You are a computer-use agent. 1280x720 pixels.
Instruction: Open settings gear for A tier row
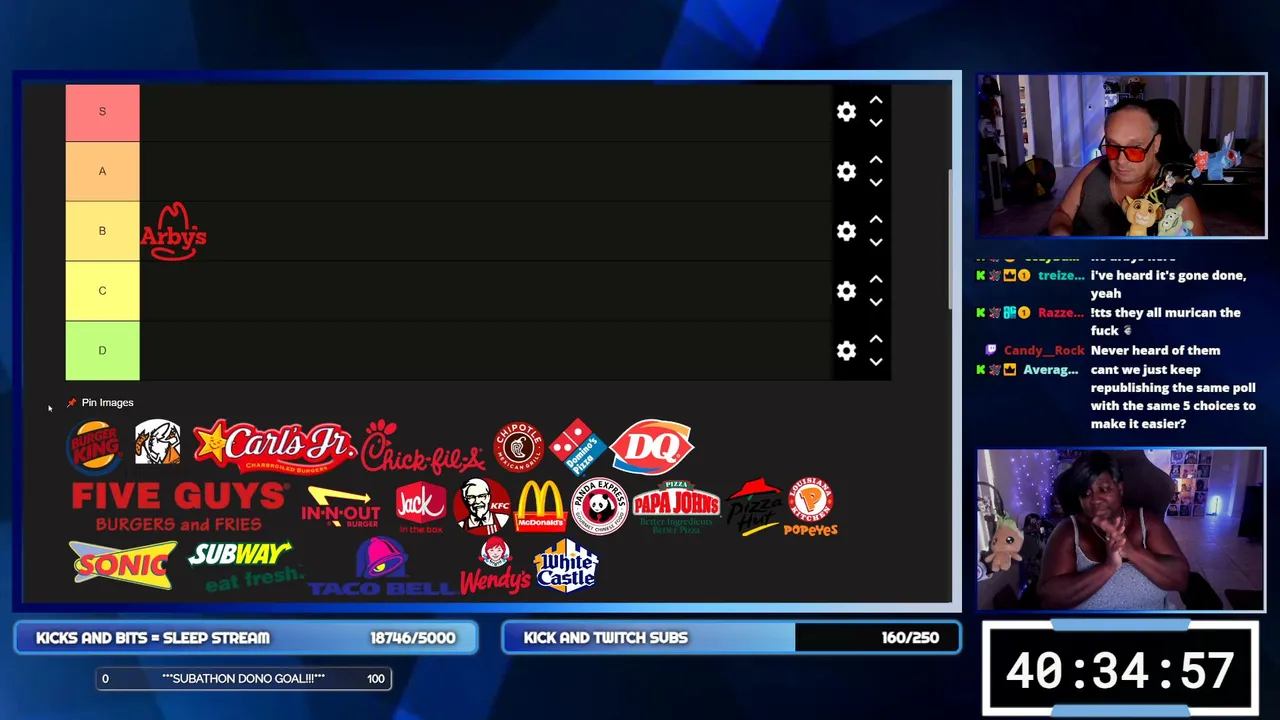846,171
